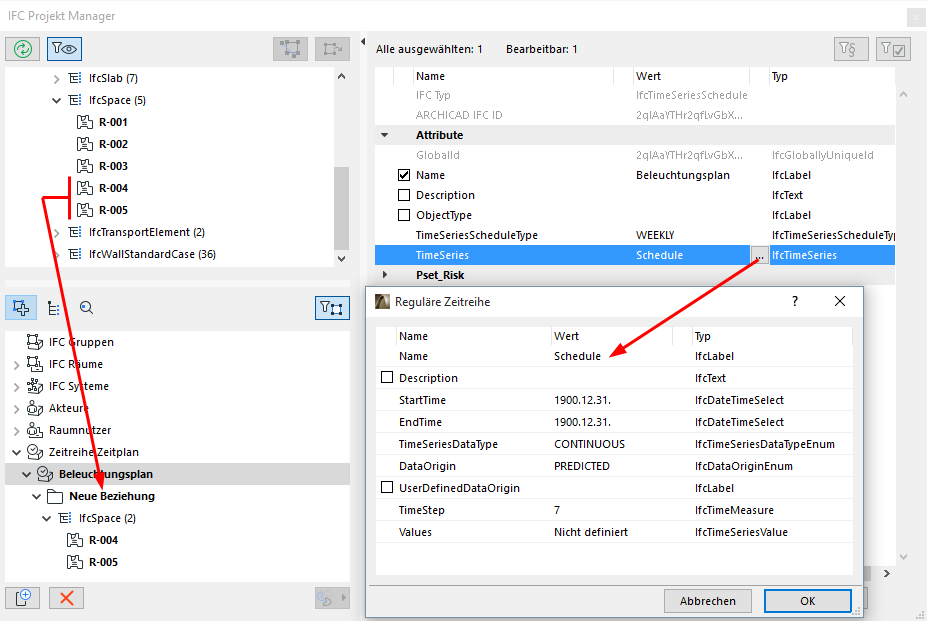Check the UserDefinedDataOrigin checkbox
This screenshot has width=927, height=621.
click(x=387, y=487)
